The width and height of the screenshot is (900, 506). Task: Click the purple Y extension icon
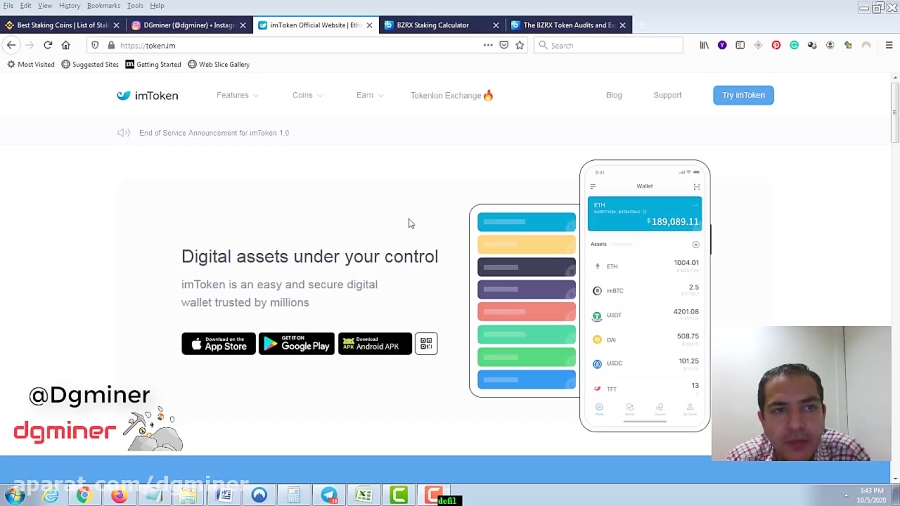[722, 45]
